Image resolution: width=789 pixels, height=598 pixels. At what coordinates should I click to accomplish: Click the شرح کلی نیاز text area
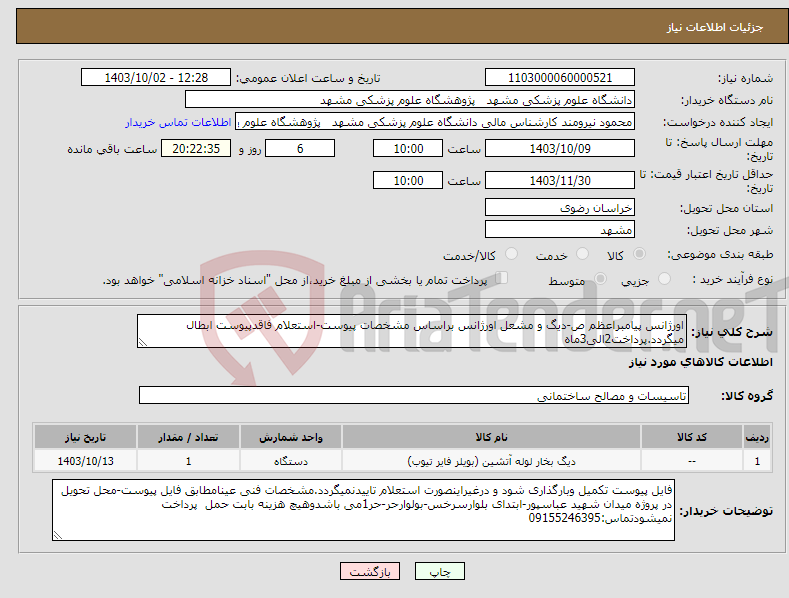coord(412,331)
